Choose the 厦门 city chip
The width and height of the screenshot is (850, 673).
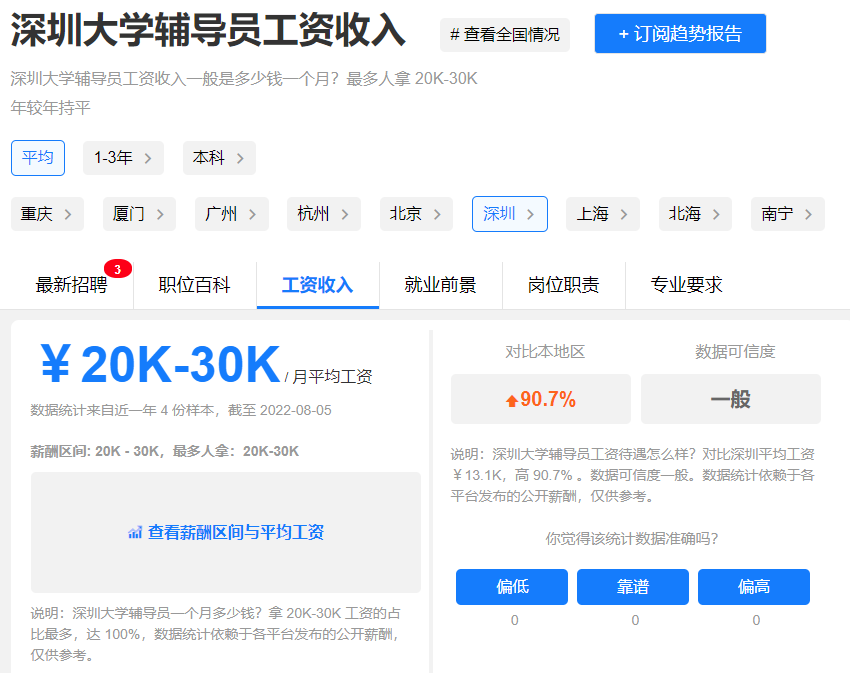pos(139,214)
